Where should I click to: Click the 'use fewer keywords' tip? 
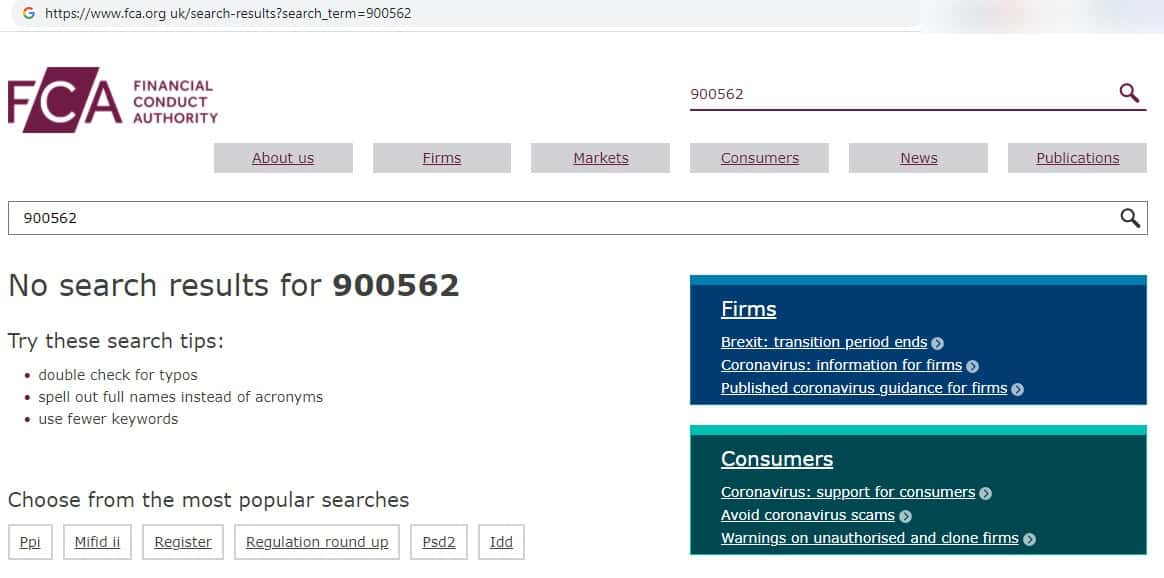click(108, 419)
